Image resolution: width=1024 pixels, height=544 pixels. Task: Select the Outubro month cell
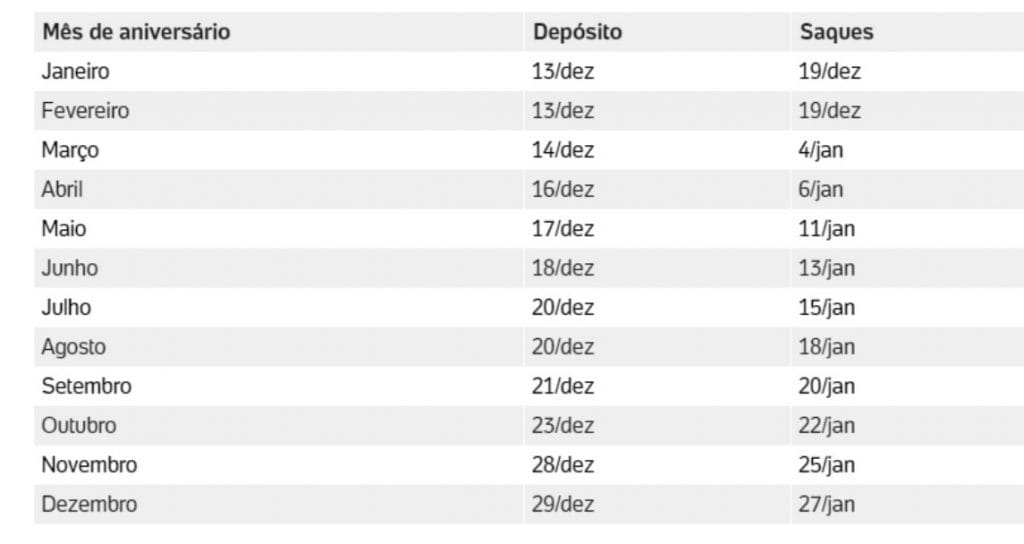coord(79,425)
